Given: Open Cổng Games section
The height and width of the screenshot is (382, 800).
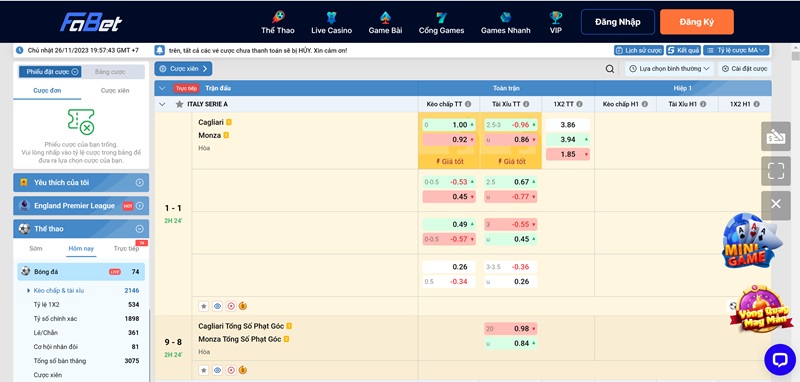Looking at the screenshot, I should pyautogui.click(x=441, y=22).
